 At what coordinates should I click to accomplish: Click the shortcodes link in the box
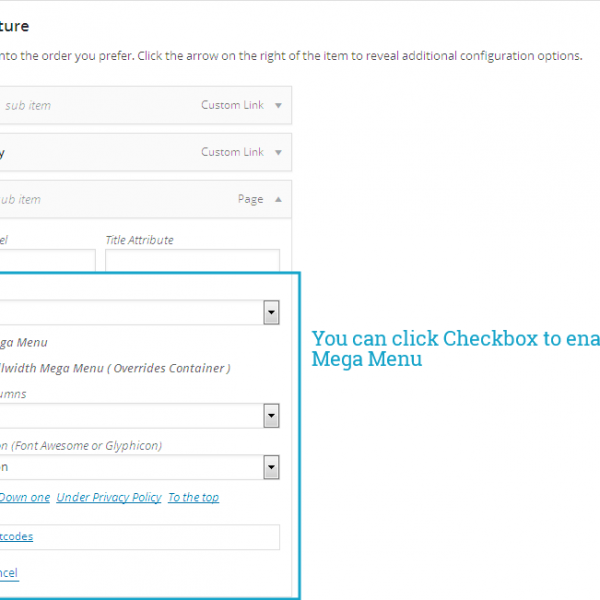16,536
